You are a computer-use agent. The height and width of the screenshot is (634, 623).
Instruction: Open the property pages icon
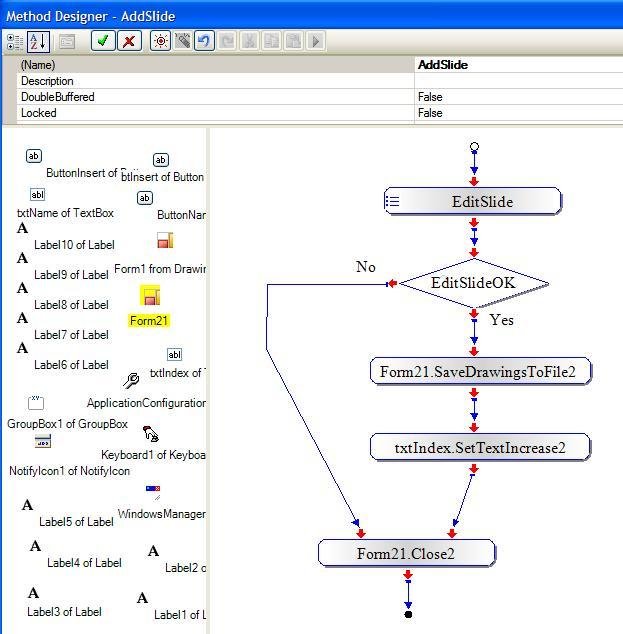coord(67,42)
